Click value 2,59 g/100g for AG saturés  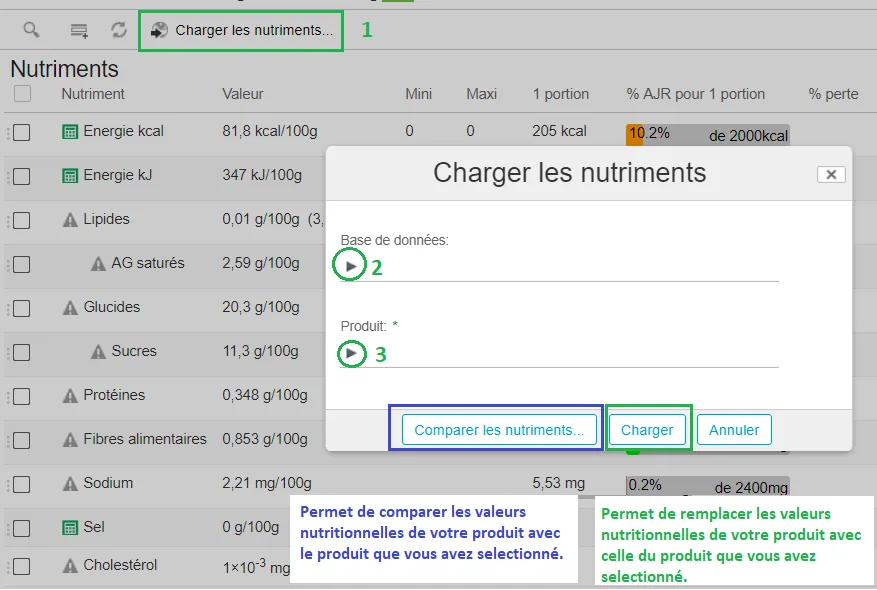(261, 263)
